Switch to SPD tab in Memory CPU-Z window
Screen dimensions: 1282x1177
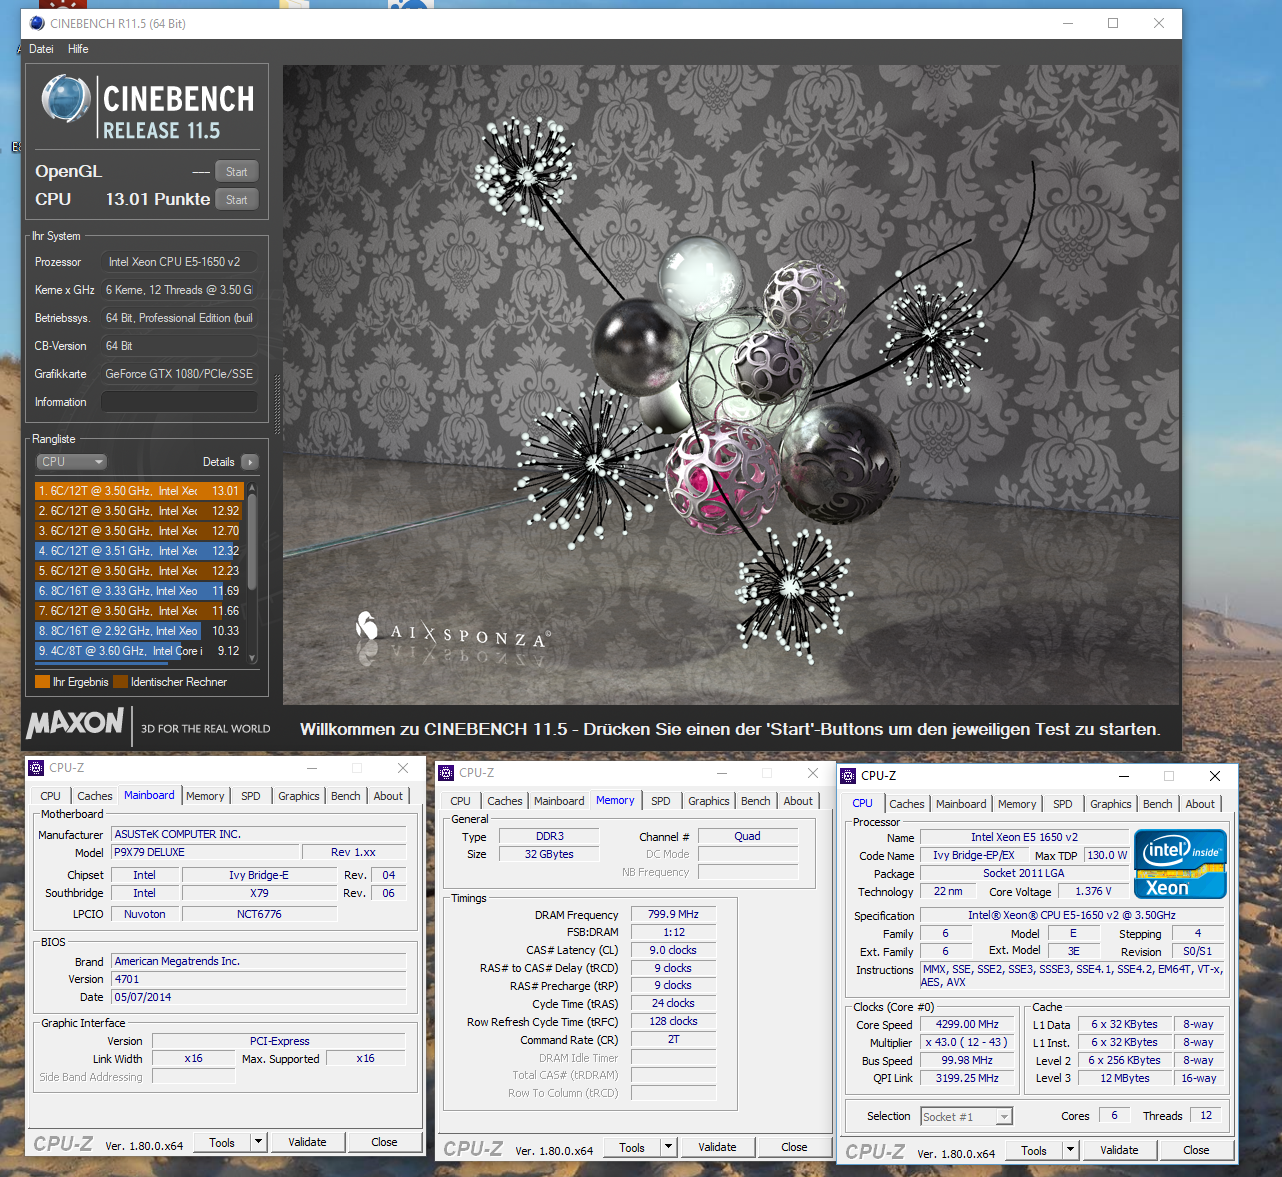[x=661, y=801]
